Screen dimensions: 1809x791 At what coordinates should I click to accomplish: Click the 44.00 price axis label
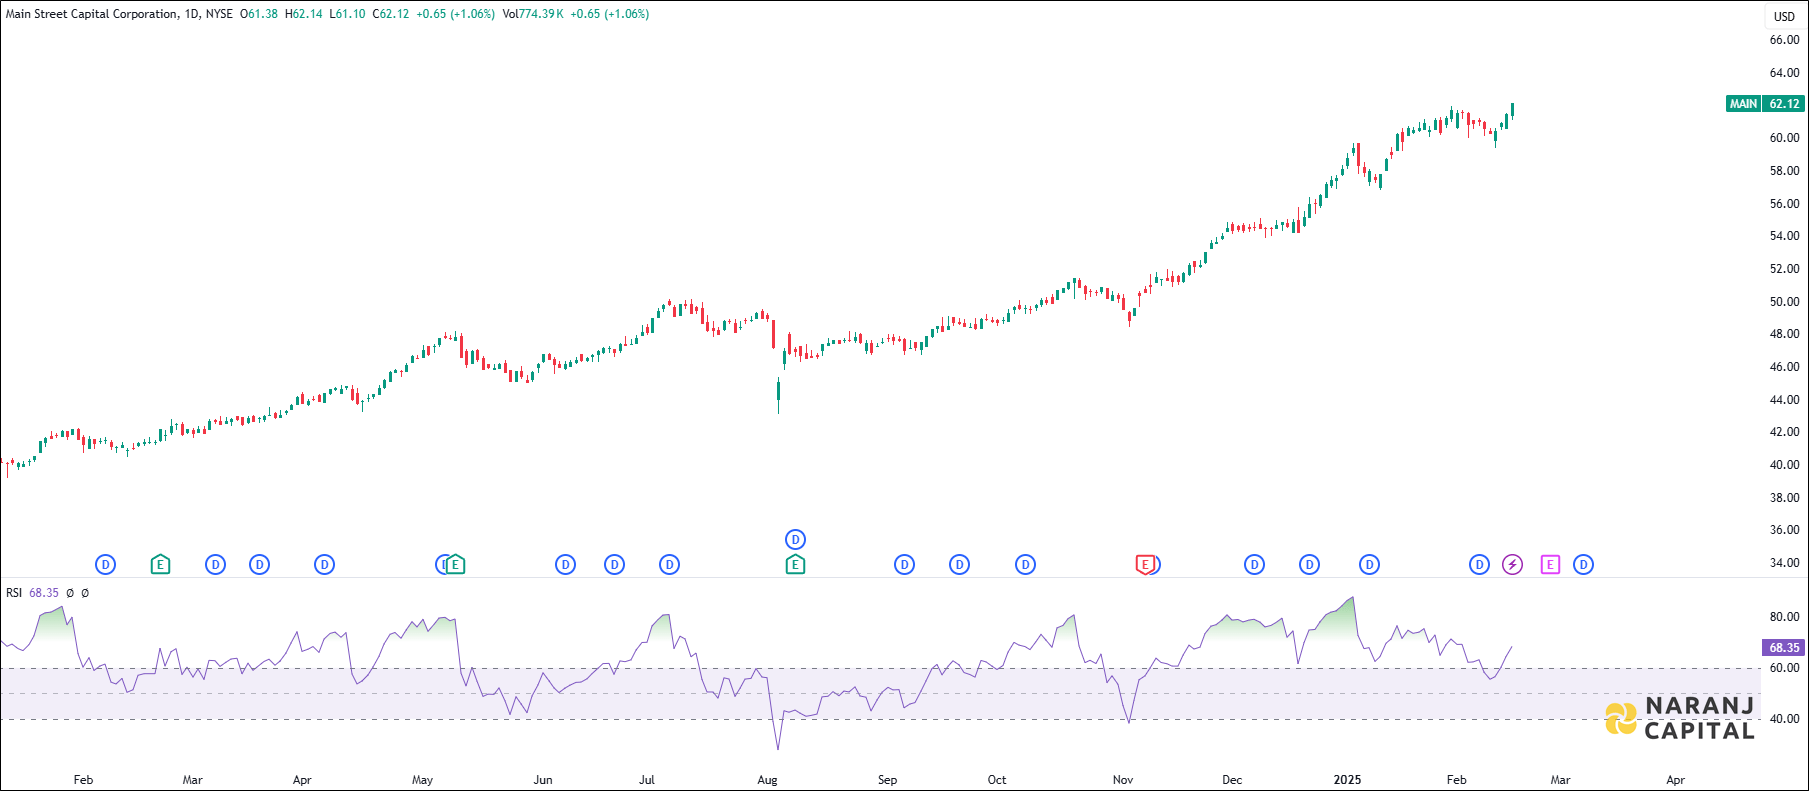click(x=1784, y=400)
